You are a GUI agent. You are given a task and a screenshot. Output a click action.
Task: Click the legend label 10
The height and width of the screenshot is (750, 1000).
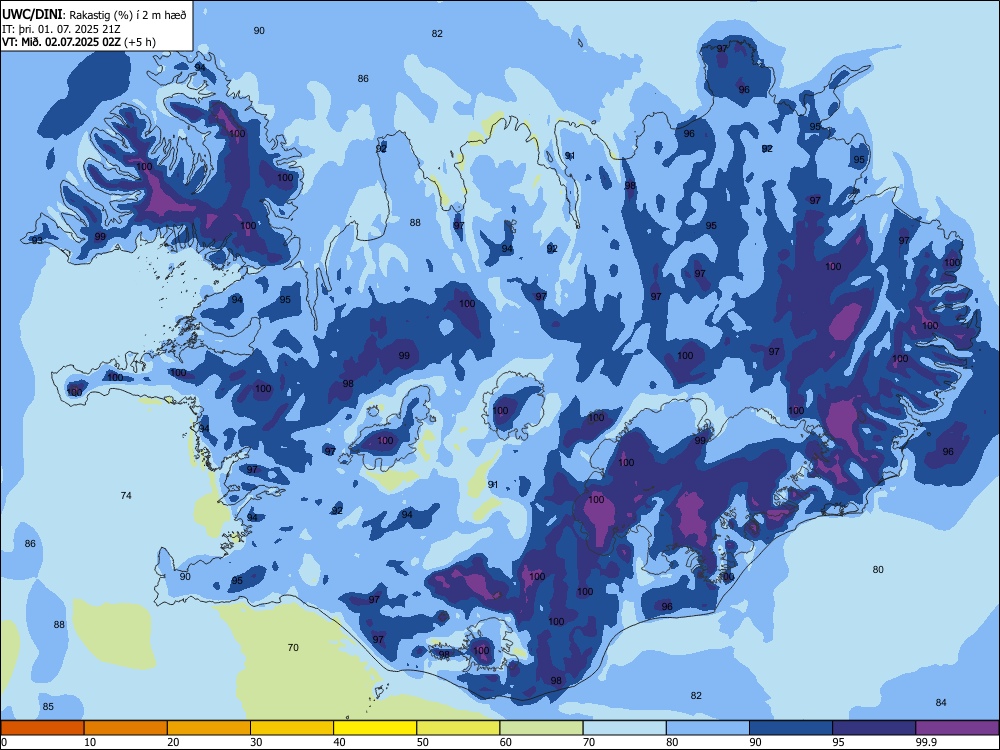(90, 742)
